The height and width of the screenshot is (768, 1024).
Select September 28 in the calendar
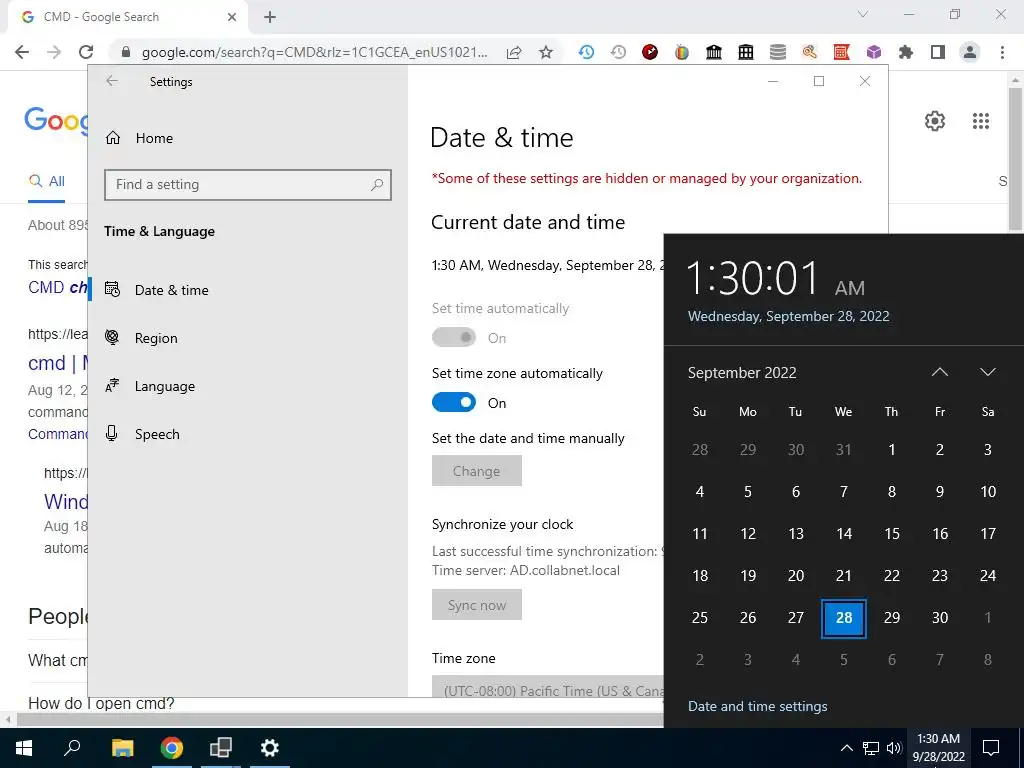(844, 618)
